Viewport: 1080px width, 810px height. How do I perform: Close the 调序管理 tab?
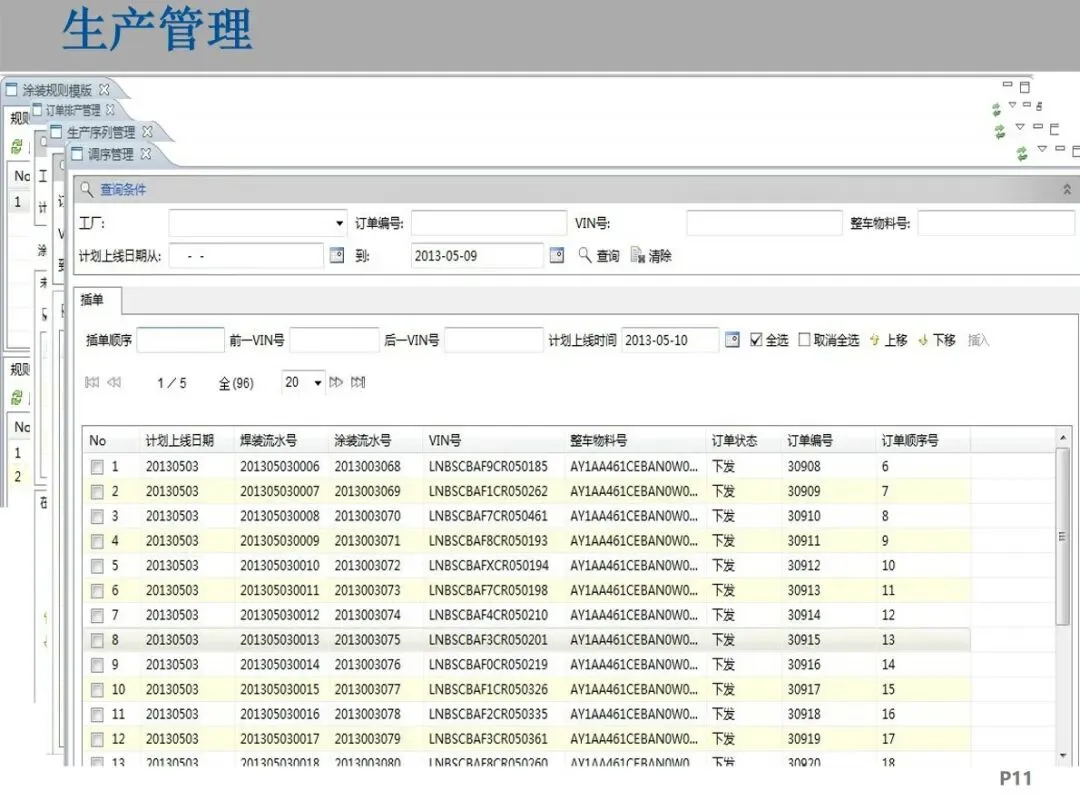click(x=145, y=154)
